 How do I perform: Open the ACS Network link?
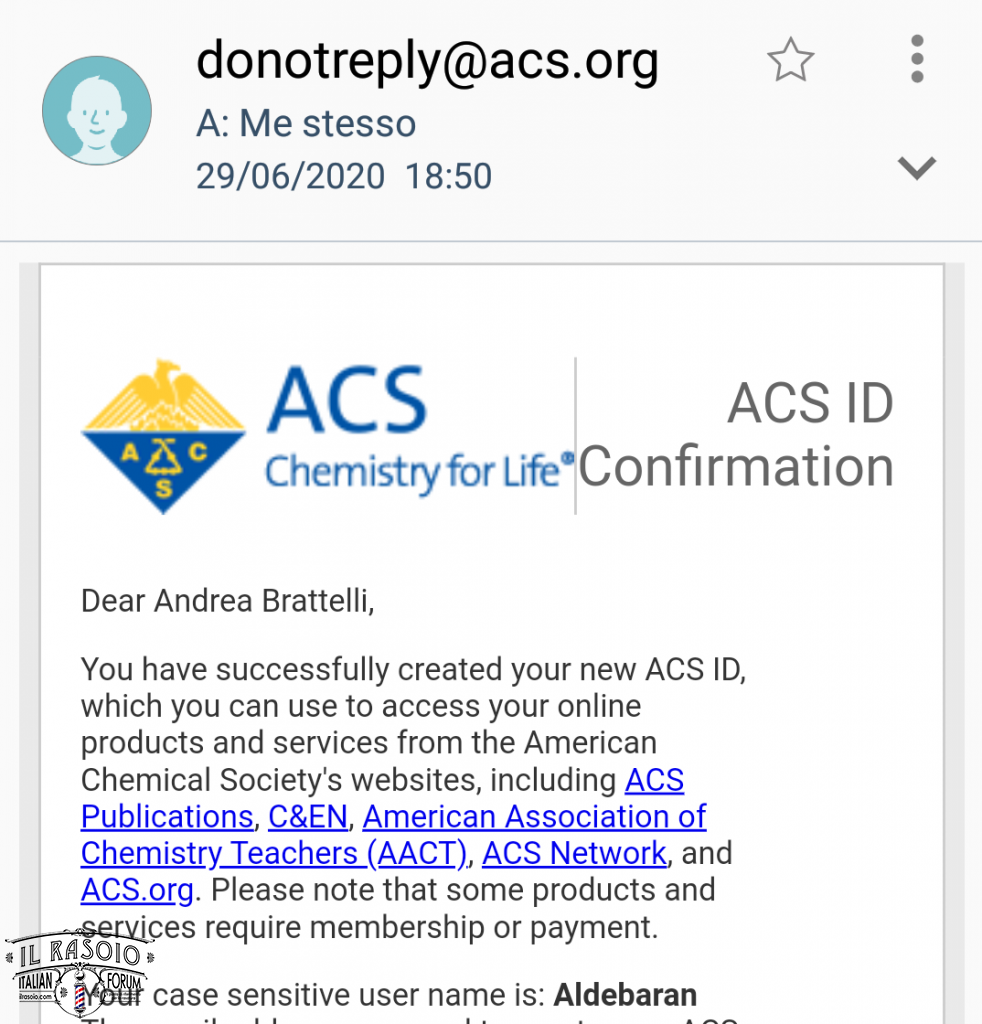[x=574, y=853]
